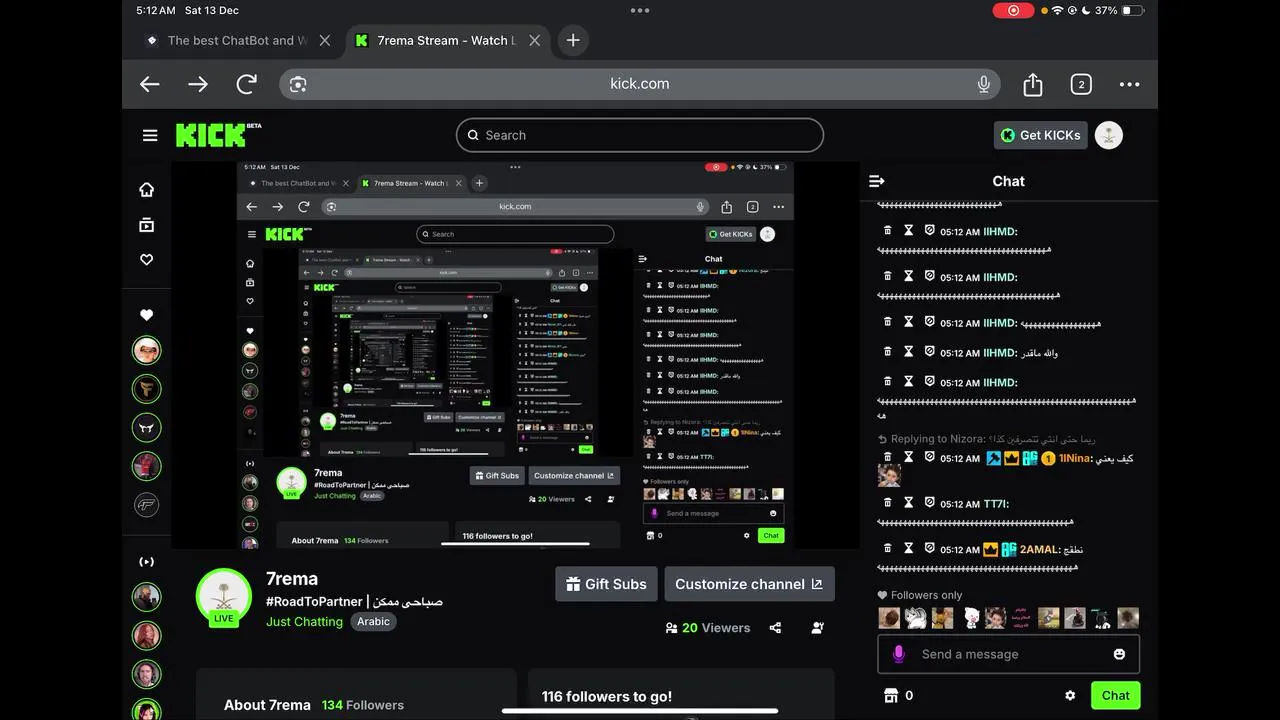Open the Browse icon in the left sidebar

[x=146, y=225]
